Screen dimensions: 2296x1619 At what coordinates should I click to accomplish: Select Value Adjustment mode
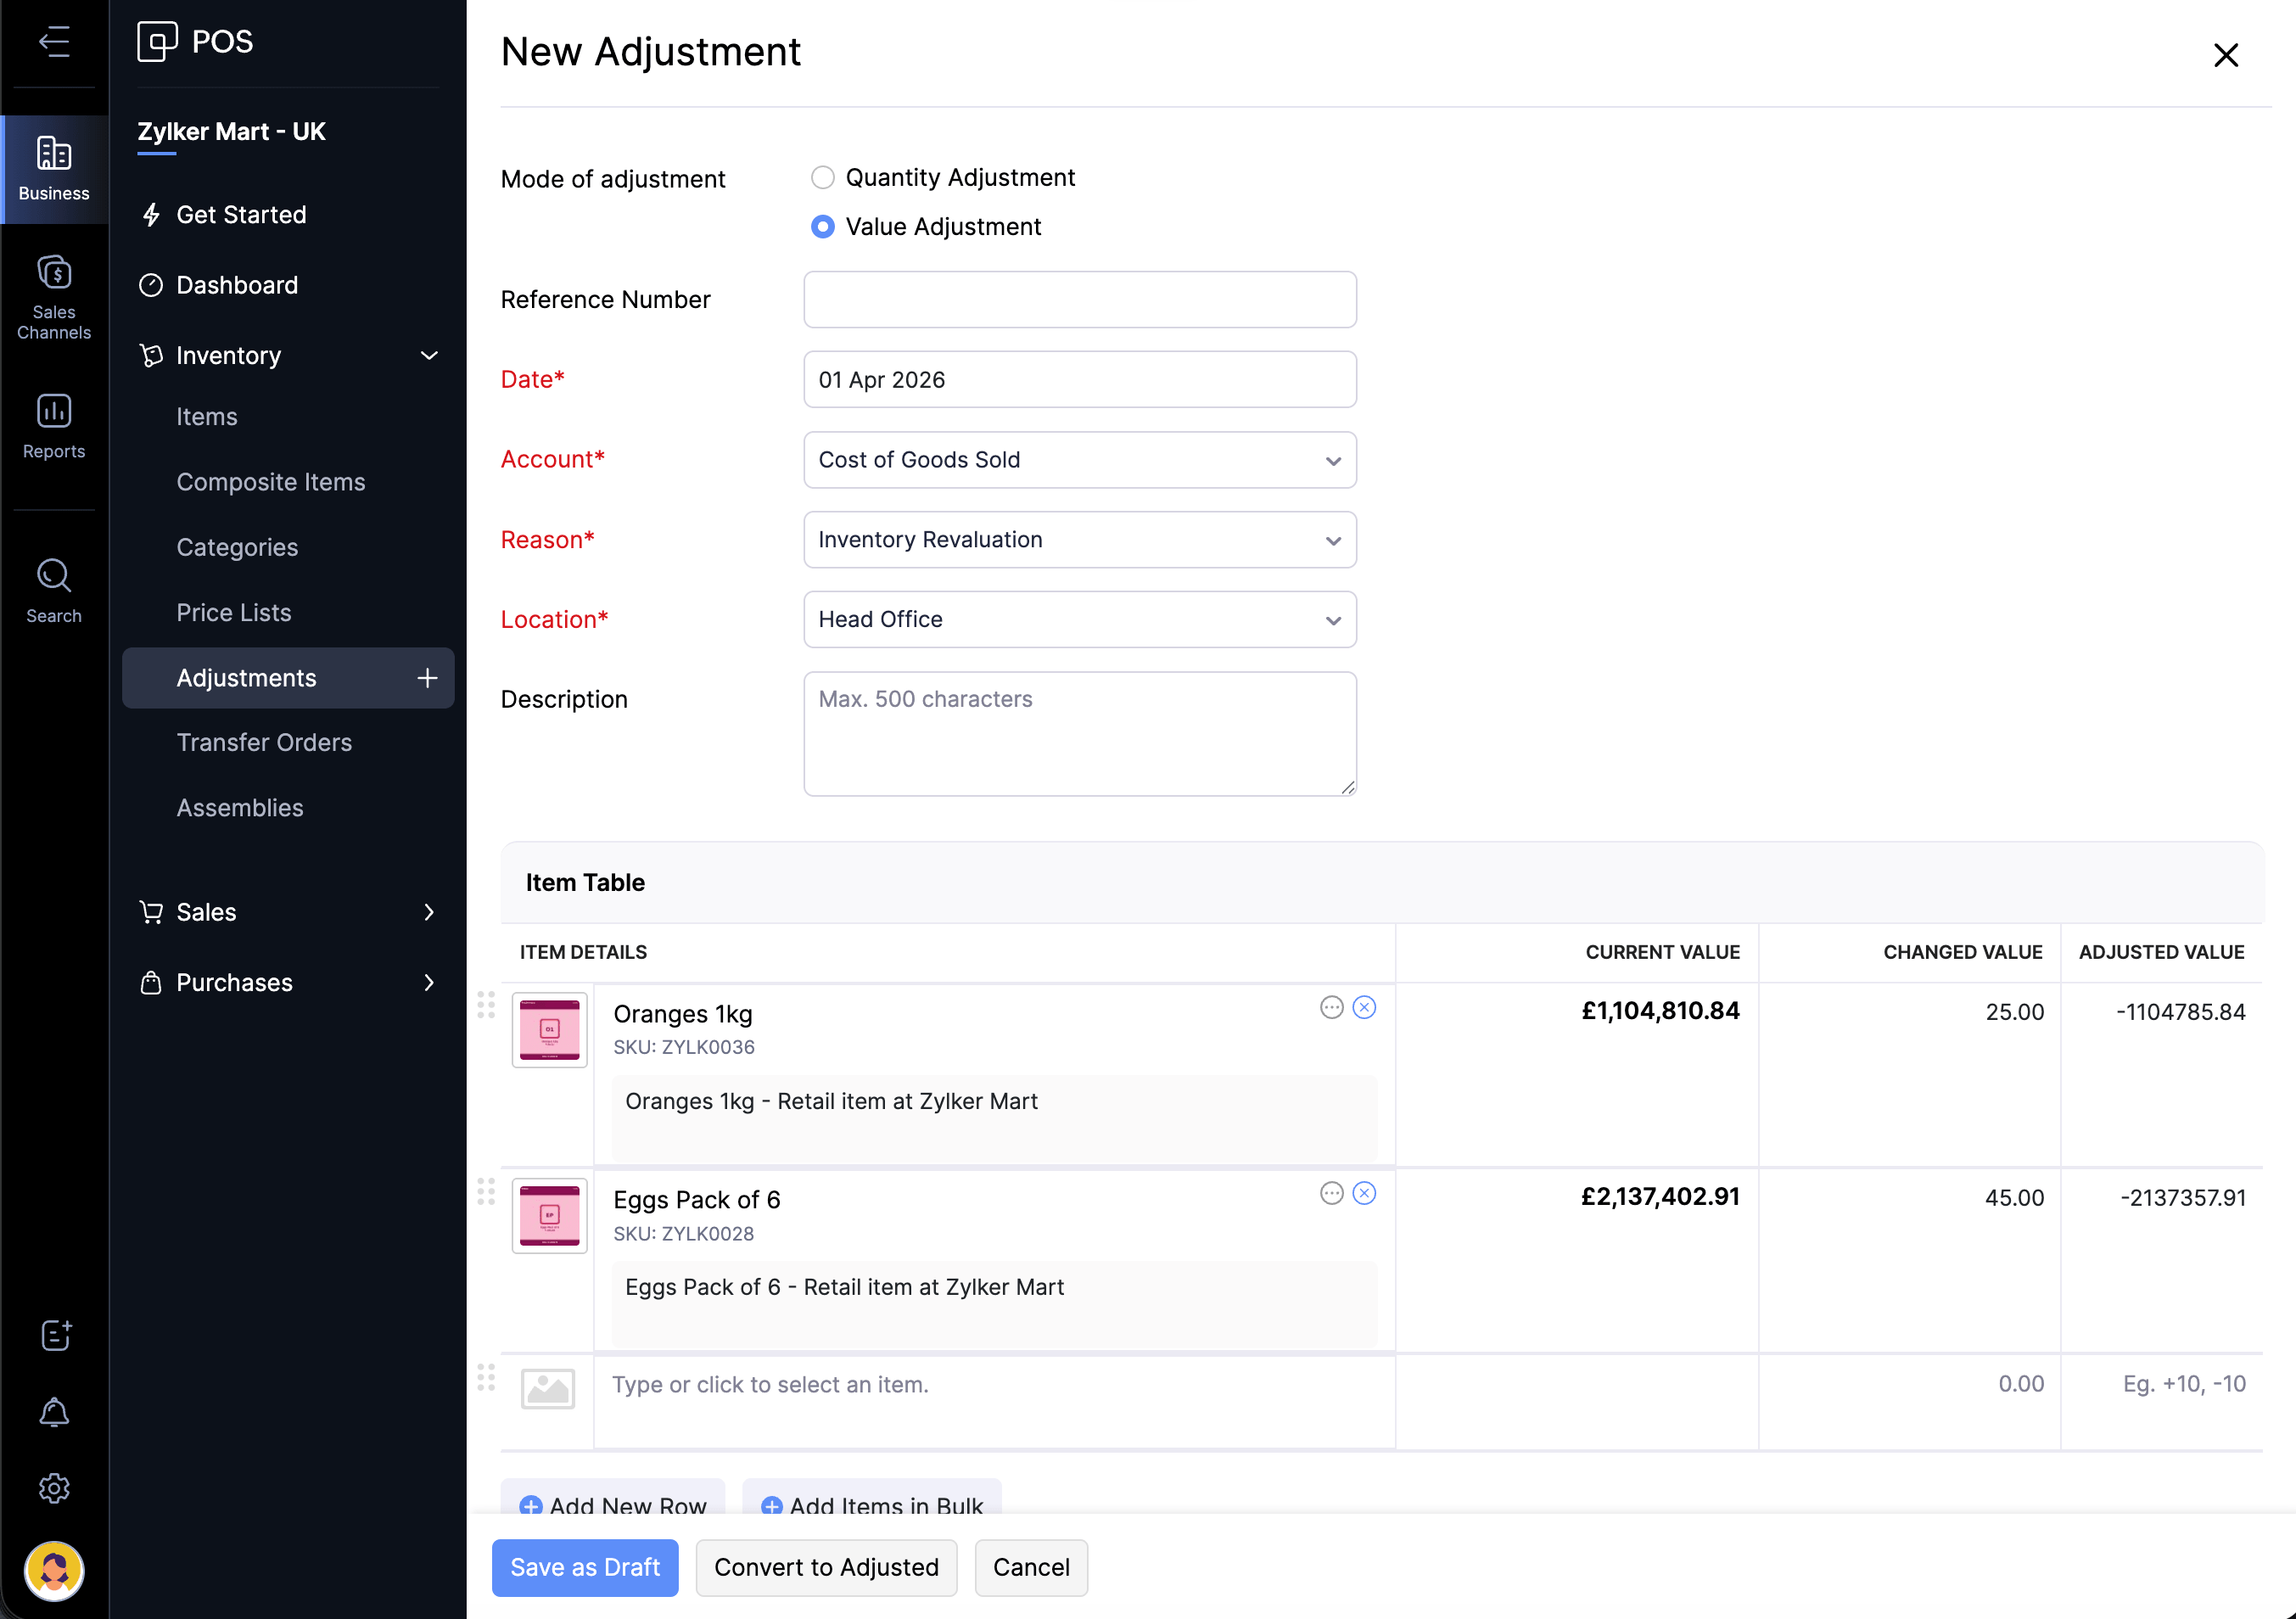tap(822, 227)
